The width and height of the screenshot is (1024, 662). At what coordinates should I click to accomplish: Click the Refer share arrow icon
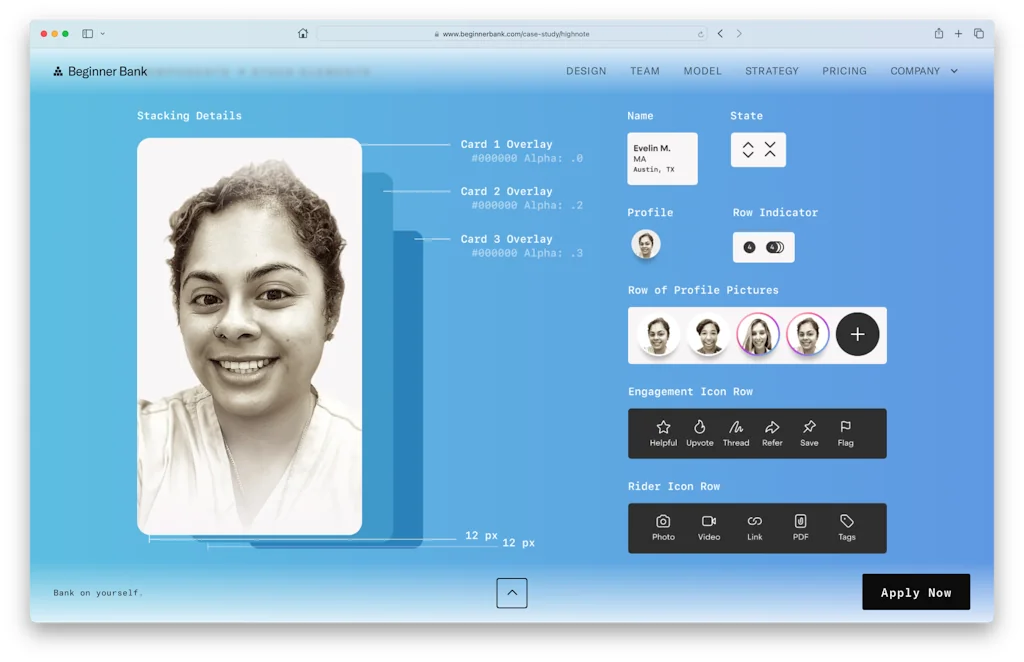pyautogui.click(x=772, y=428)
